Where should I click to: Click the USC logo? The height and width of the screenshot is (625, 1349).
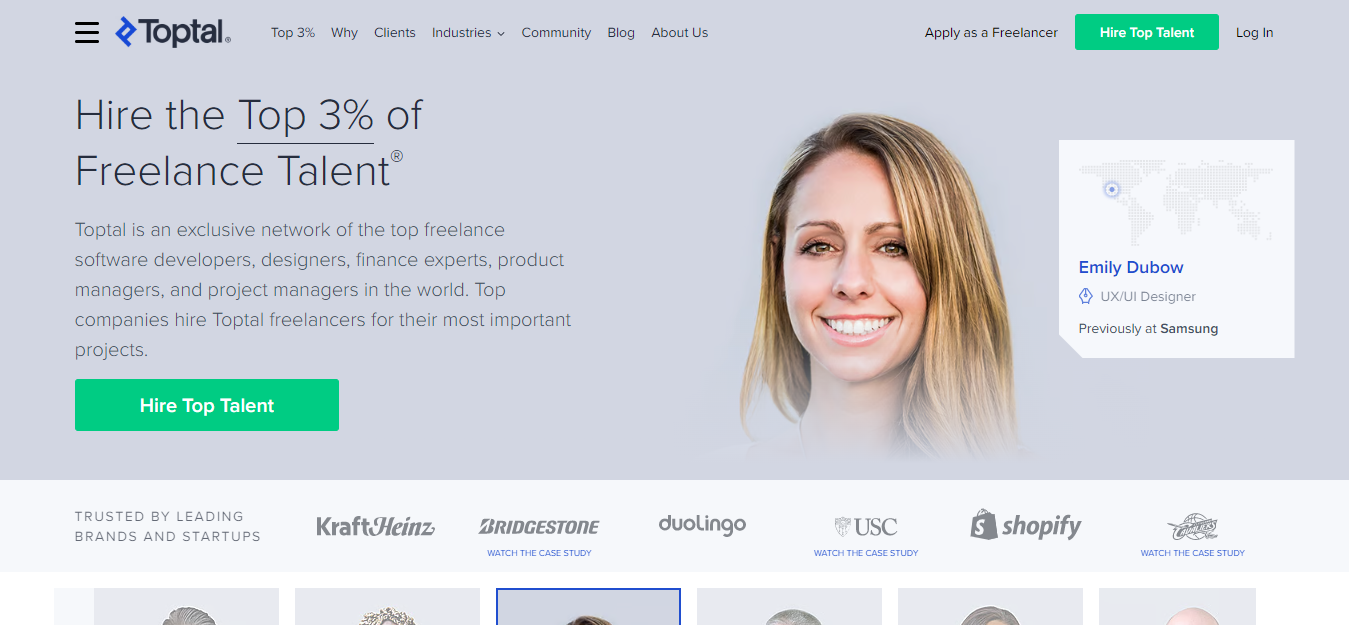coord(866,526)
